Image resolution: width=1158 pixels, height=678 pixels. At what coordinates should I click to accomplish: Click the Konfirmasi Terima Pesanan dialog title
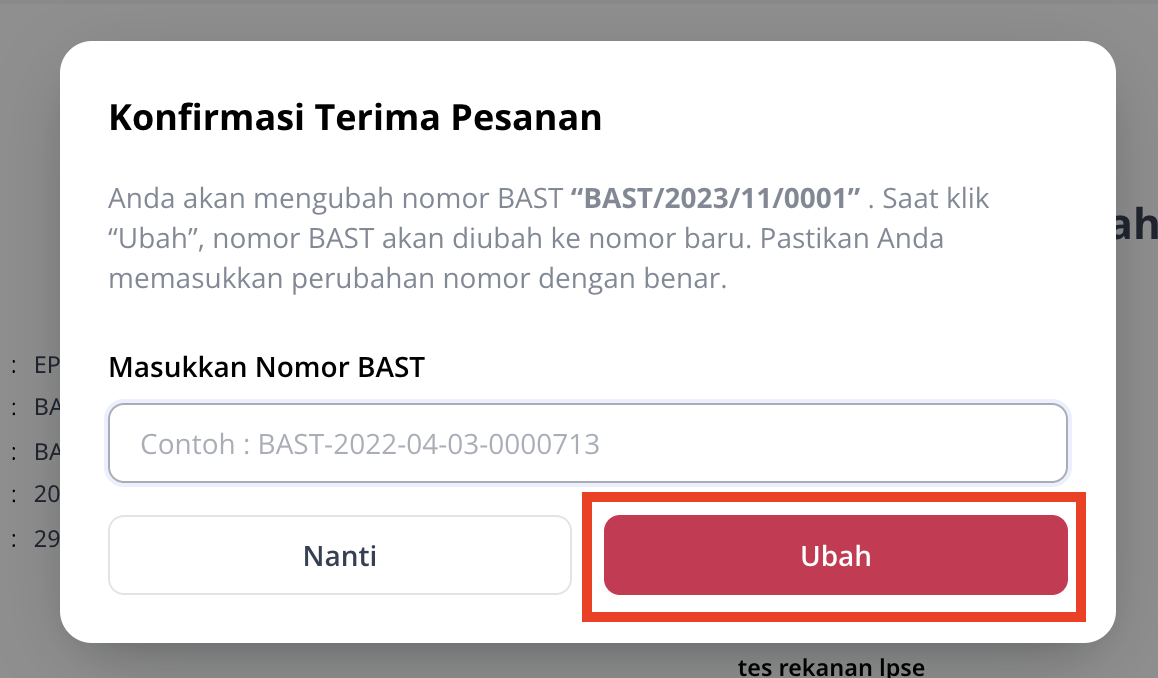354,117
